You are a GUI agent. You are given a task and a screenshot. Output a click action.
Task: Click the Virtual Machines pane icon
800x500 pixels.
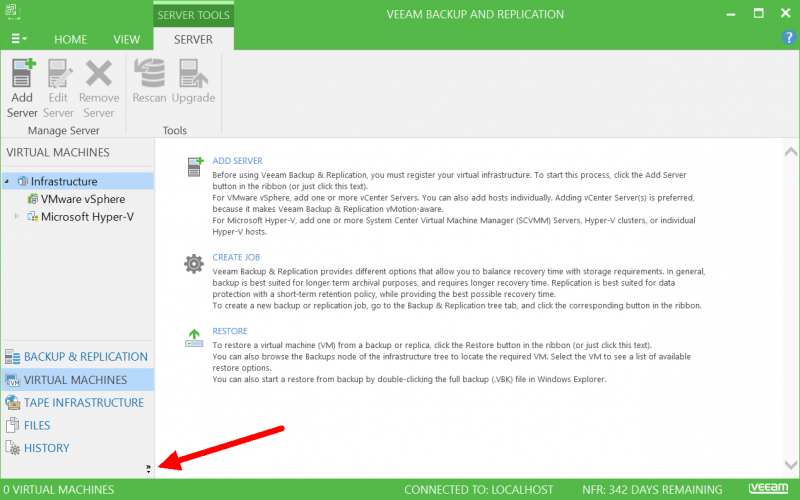(x=12, y=380)
